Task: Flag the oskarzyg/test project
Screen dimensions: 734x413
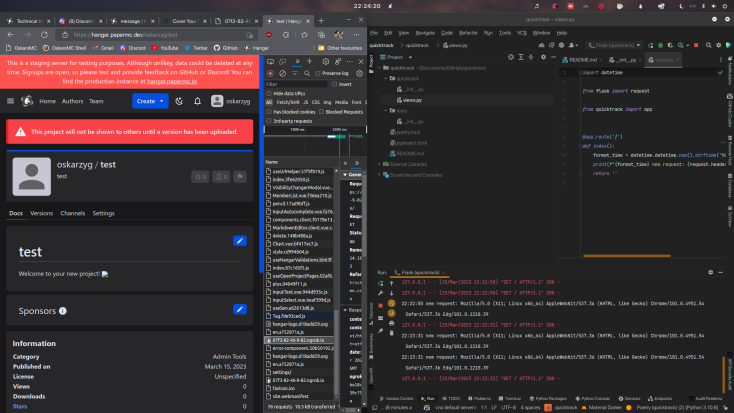Action: 240,177
